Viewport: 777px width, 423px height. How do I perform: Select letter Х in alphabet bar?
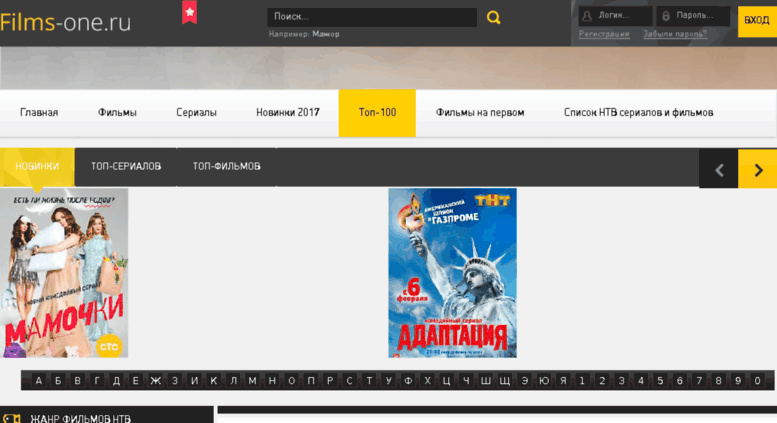coord(427,380)
